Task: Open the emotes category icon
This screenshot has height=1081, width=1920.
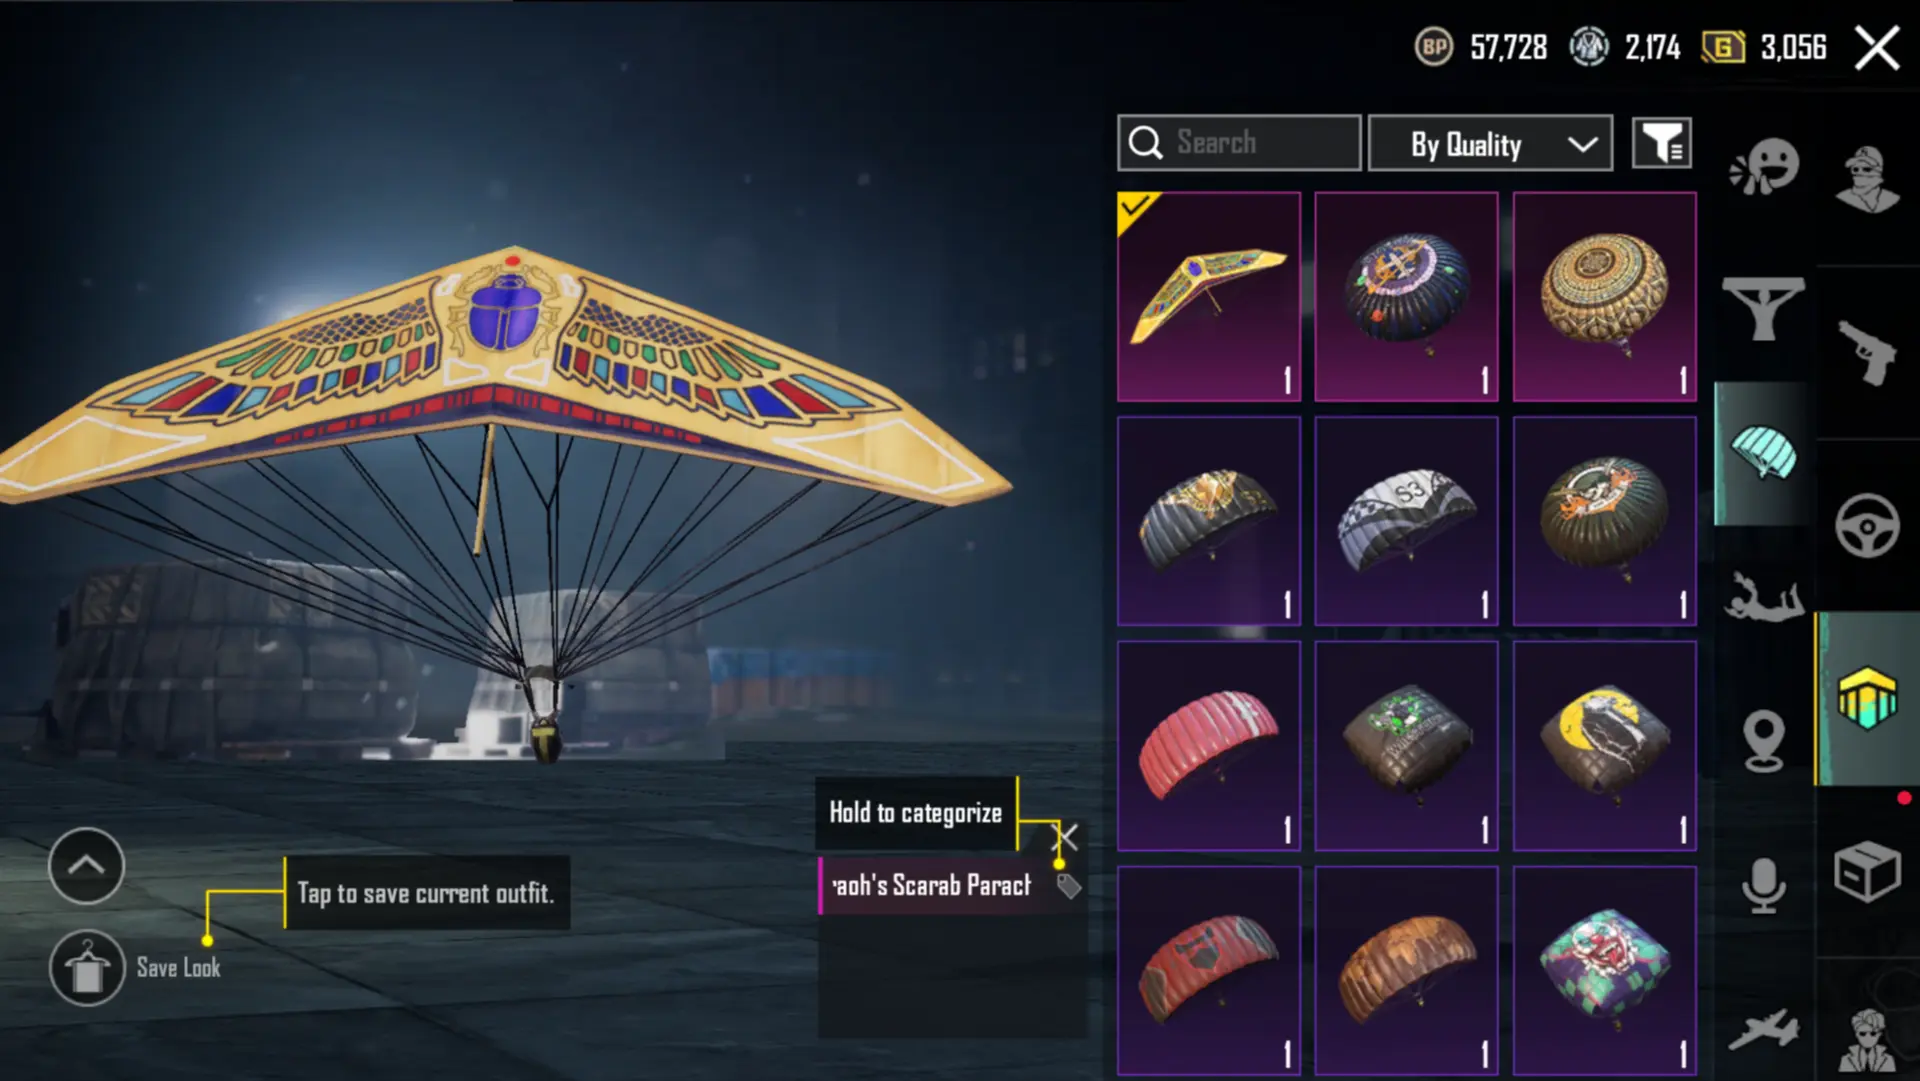Action: 1765,167
